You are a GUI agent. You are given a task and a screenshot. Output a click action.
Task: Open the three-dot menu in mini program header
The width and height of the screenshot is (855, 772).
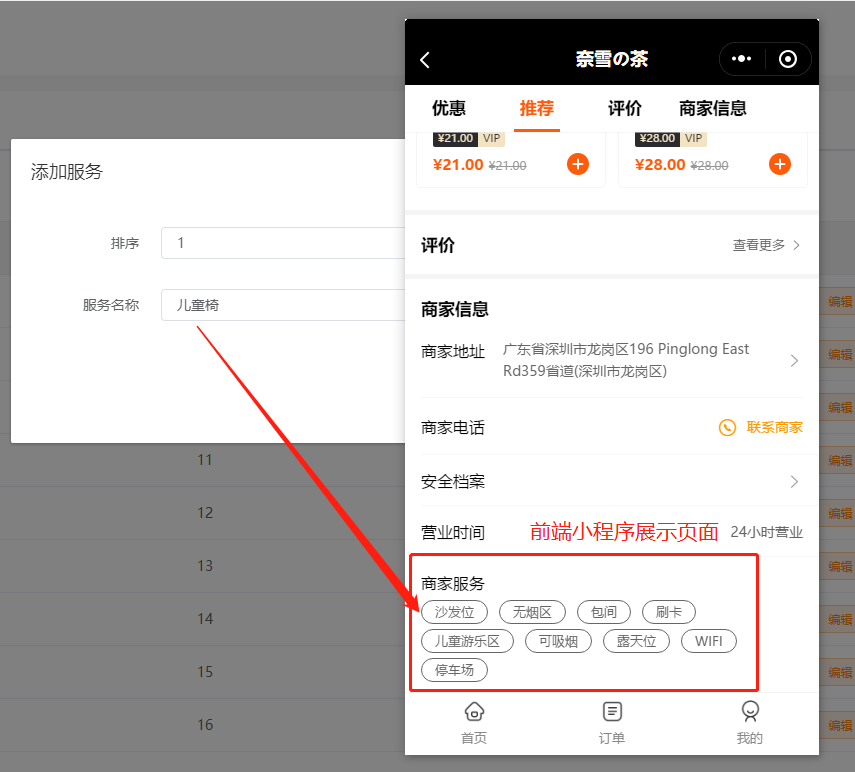[742, 59]
